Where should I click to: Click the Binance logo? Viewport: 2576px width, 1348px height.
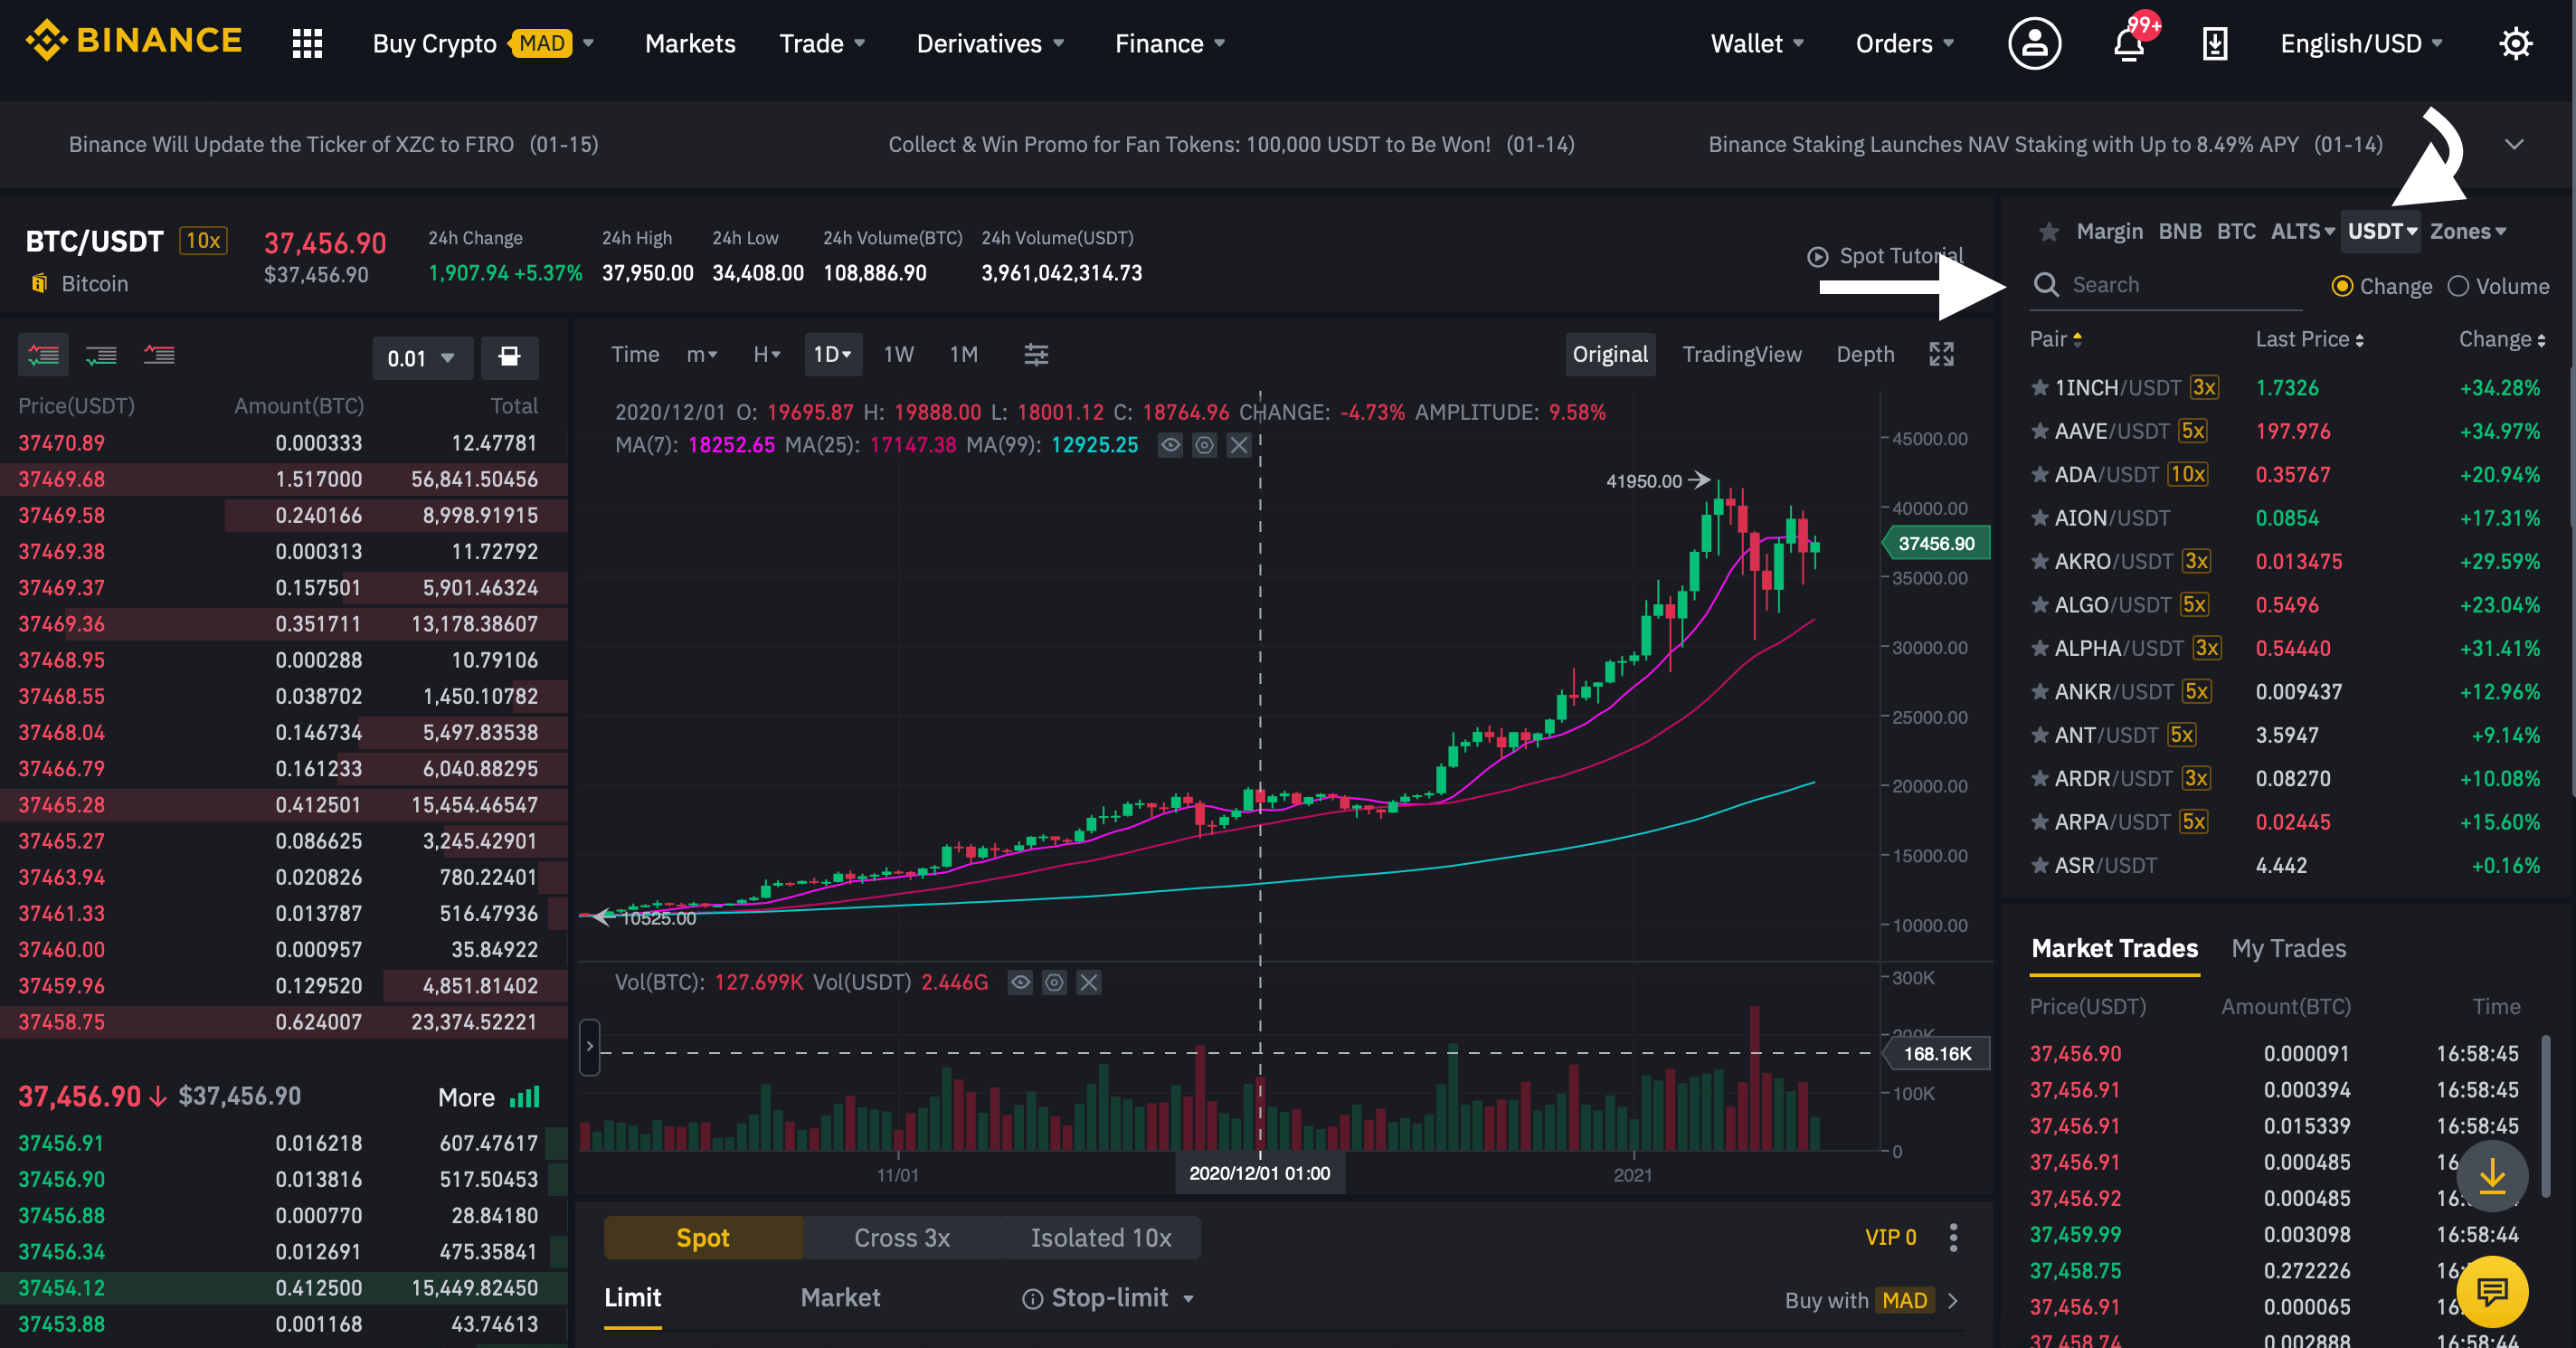[x=134, y=41]
